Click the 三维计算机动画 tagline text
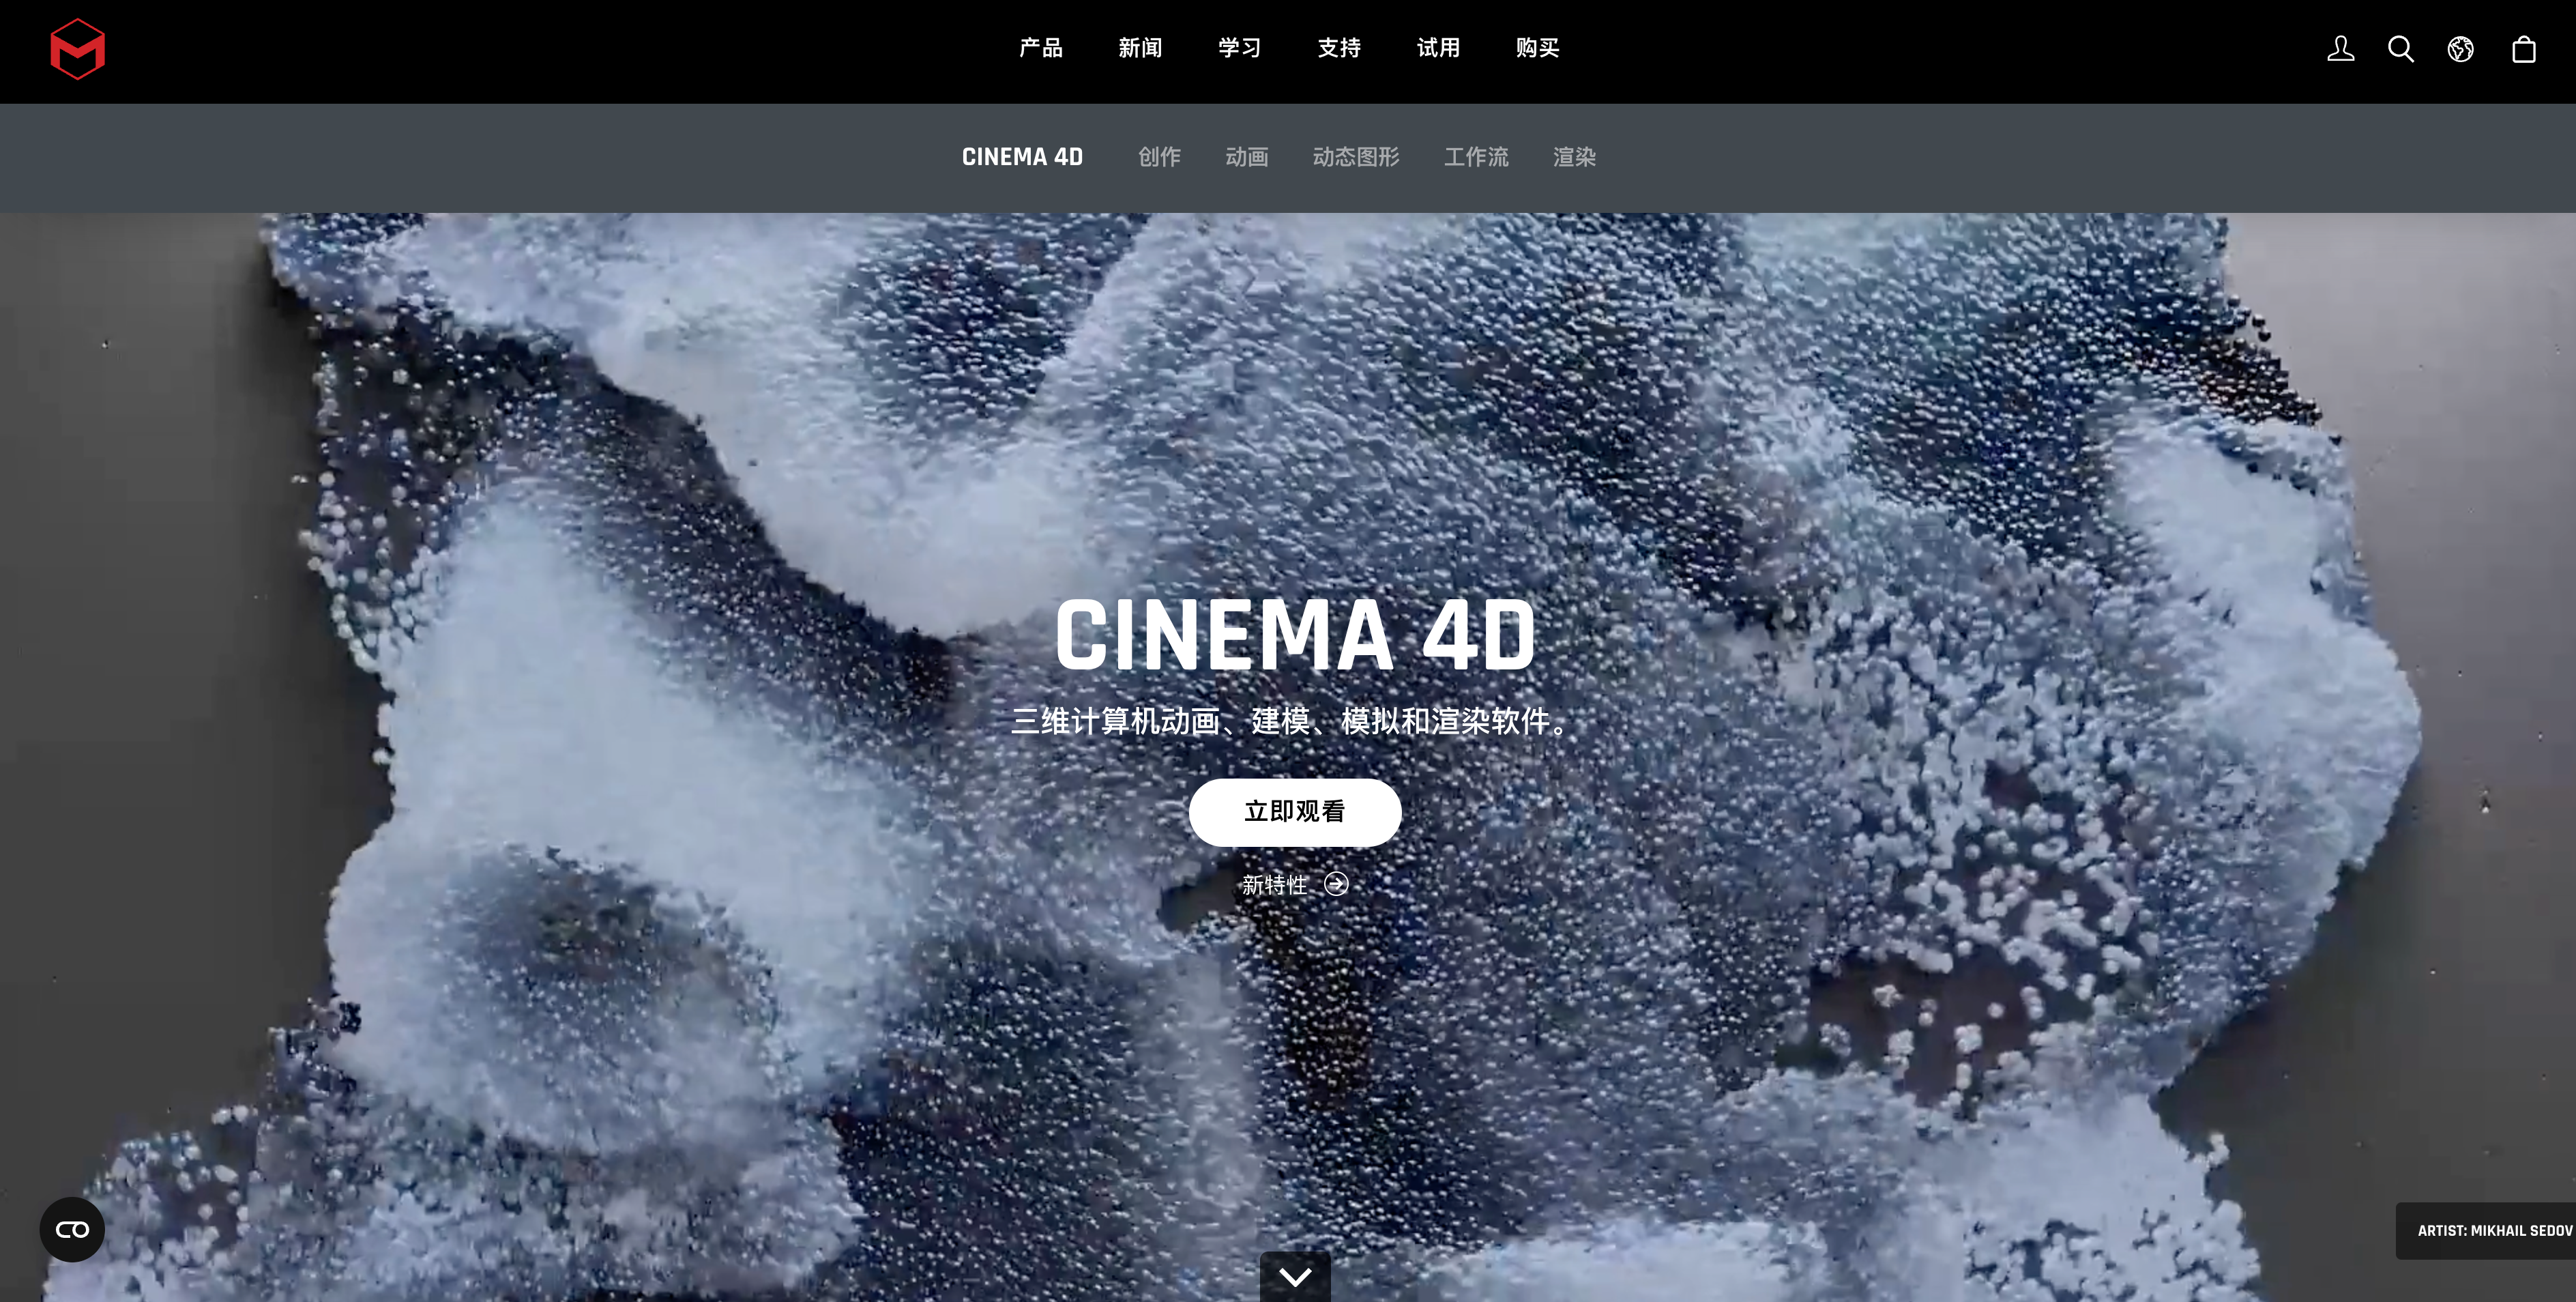The height and width of the screenshot is (1302, 2576). tap(1290, 721)
